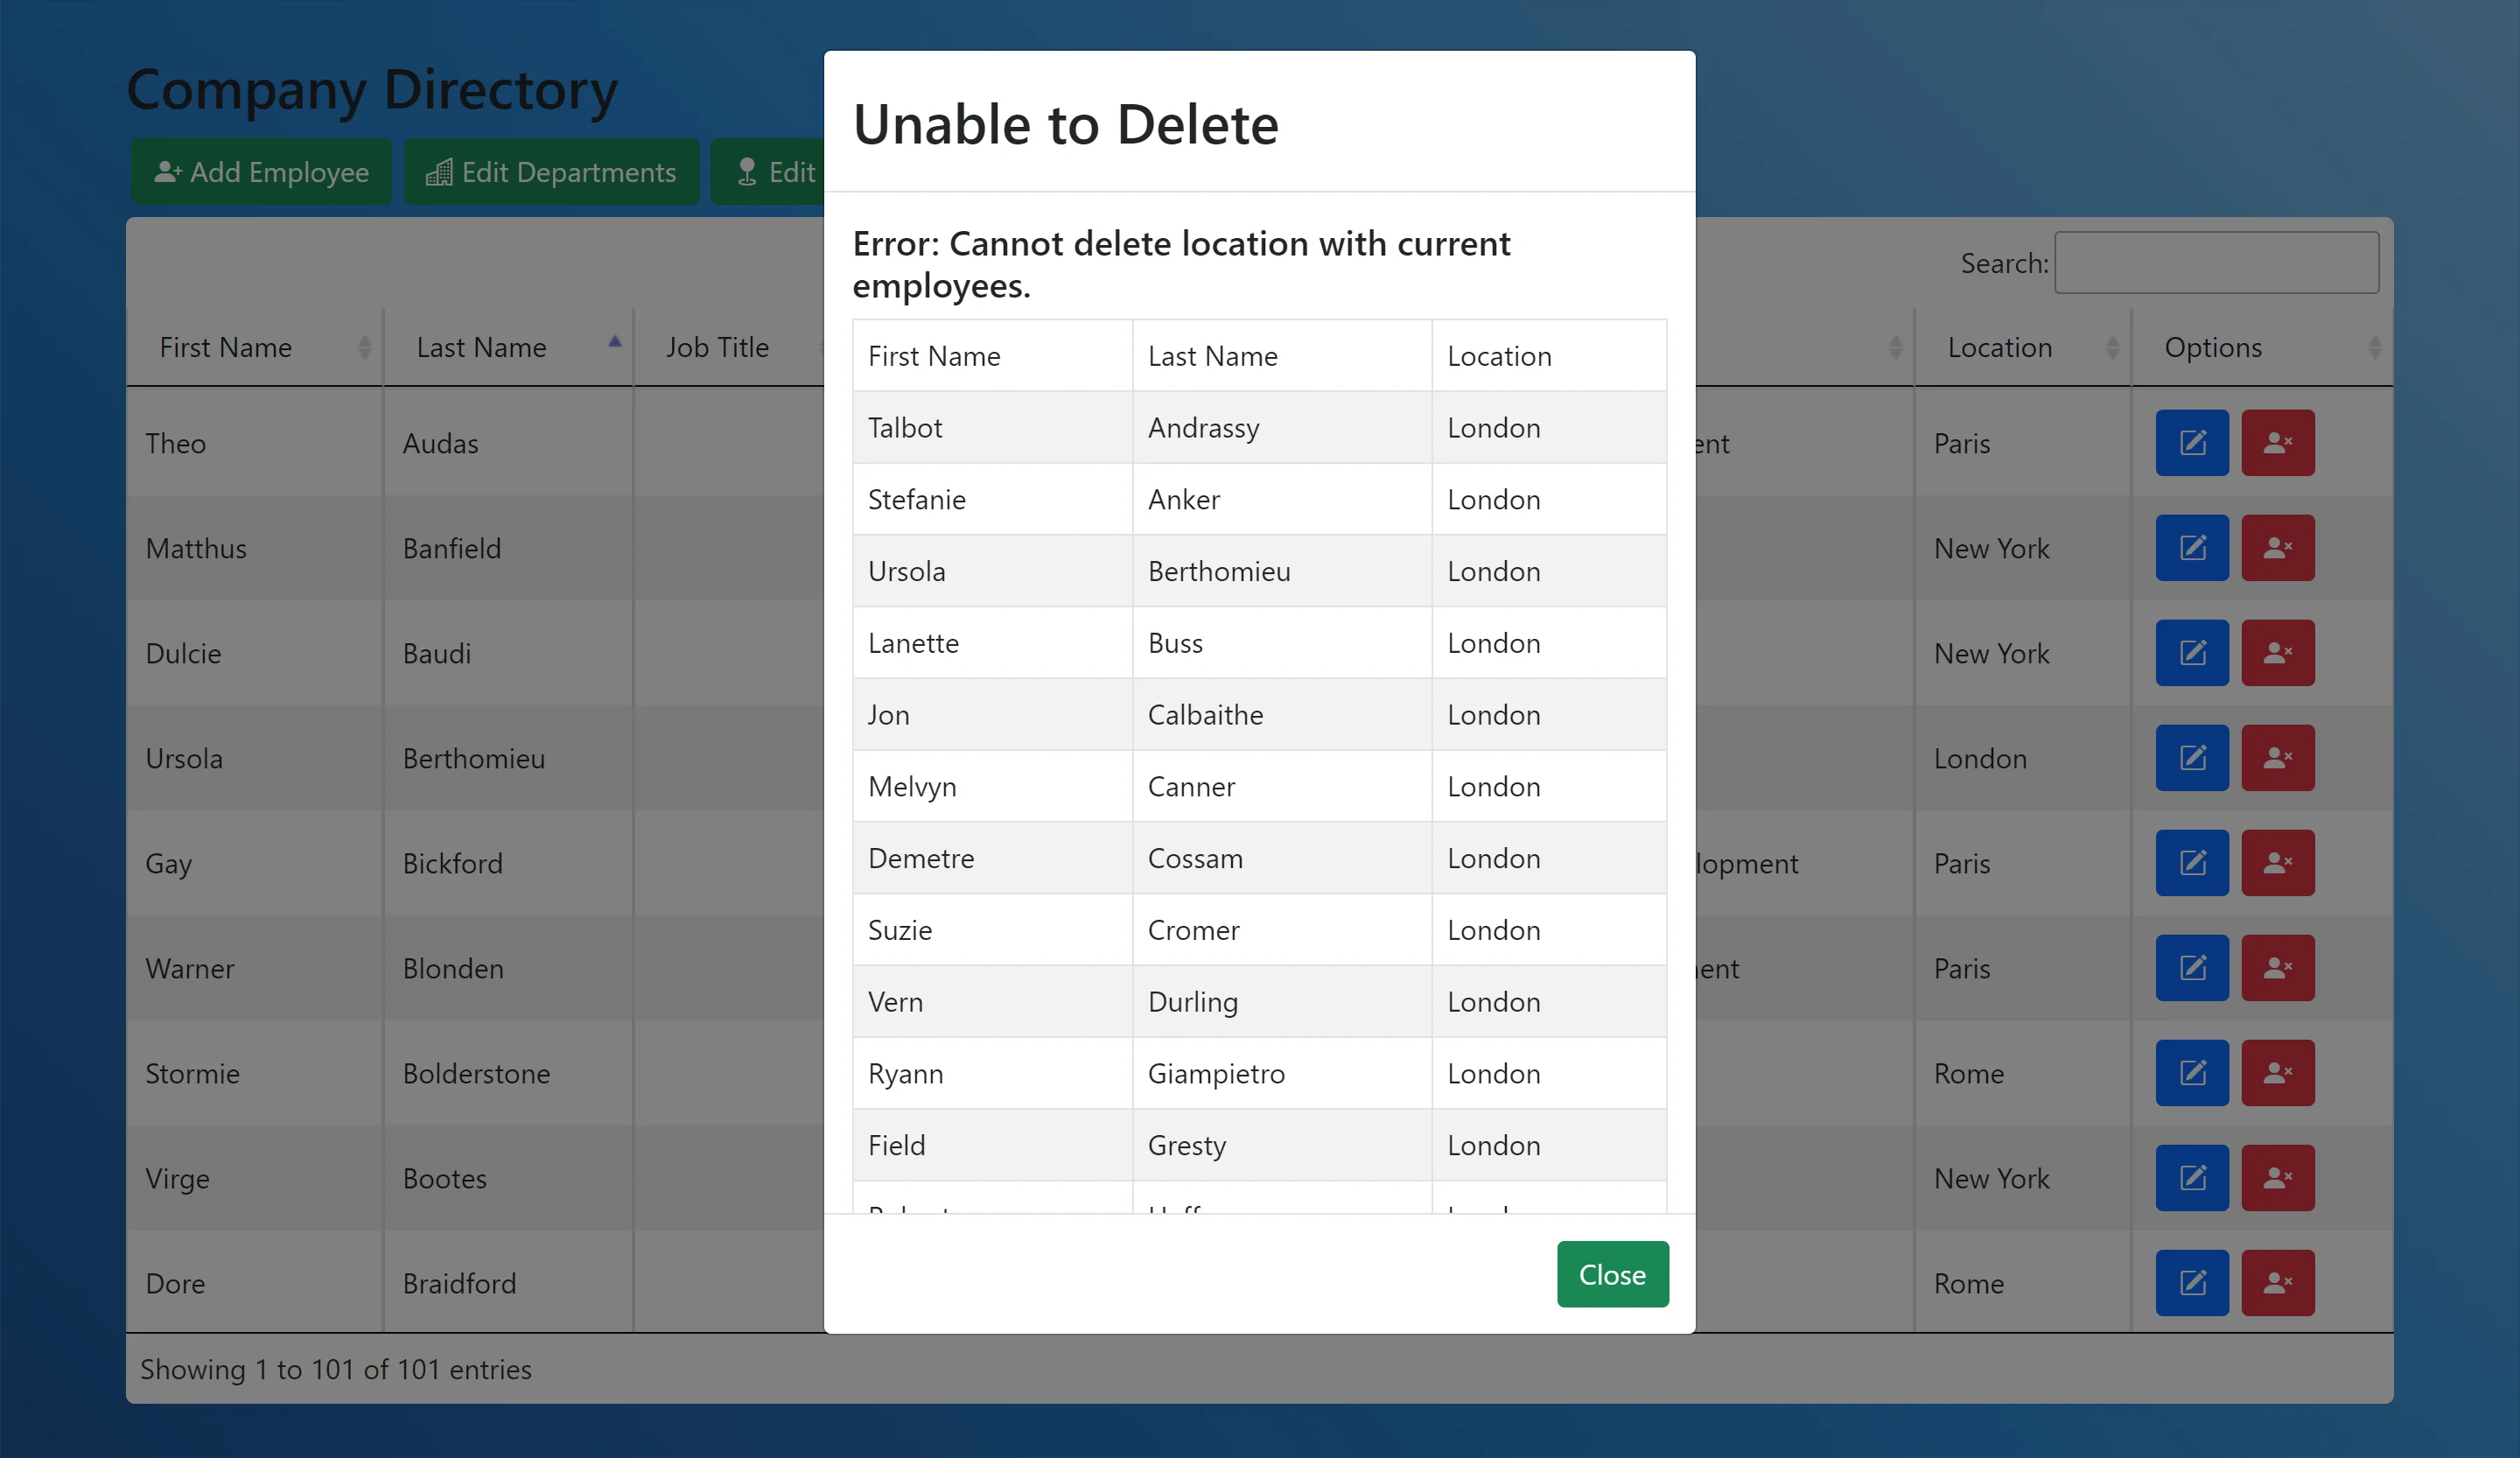This screenshot has height=1458, width=2520.
Task: Click the remove icon for Dore Braidford
Action: point(2277,1283)
